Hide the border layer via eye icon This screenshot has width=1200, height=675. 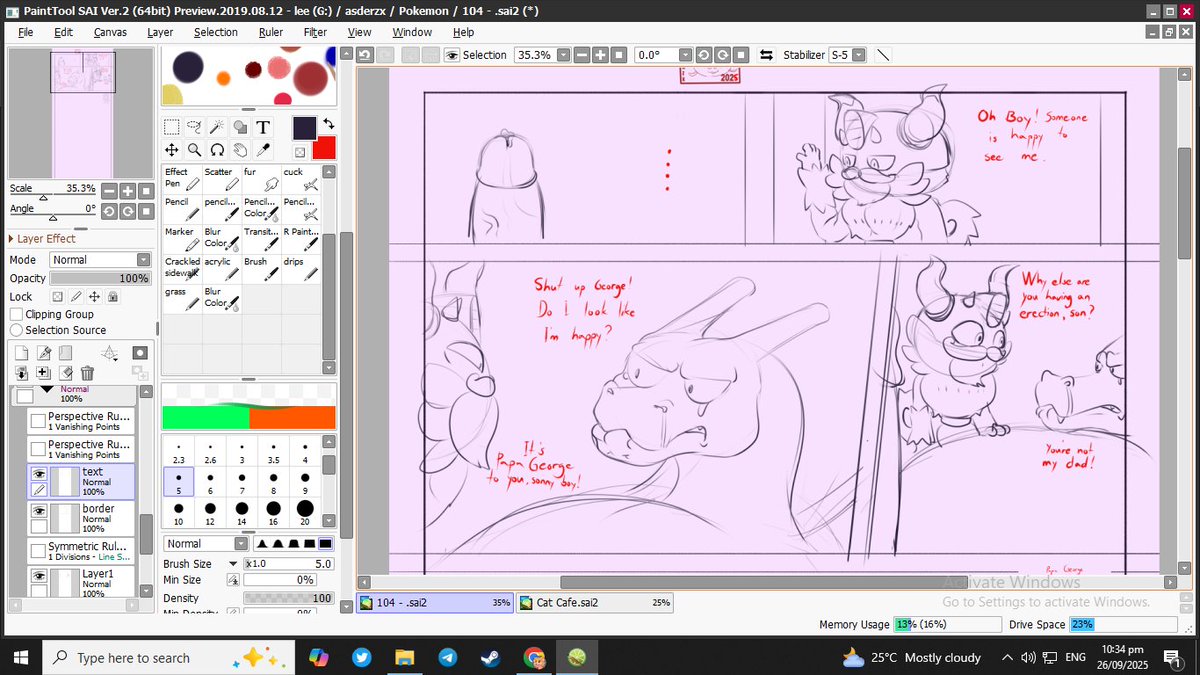pos(38,510)
